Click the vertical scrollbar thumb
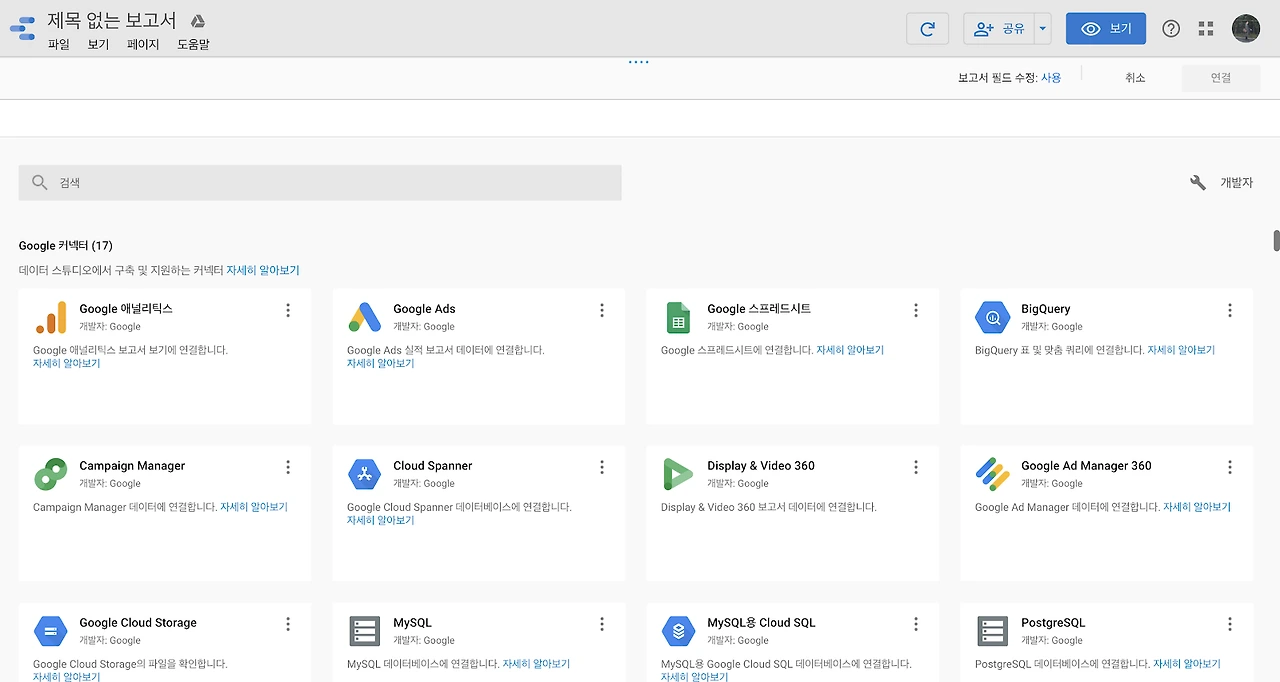The image size is (1280, 682). tap(1276, 241)
